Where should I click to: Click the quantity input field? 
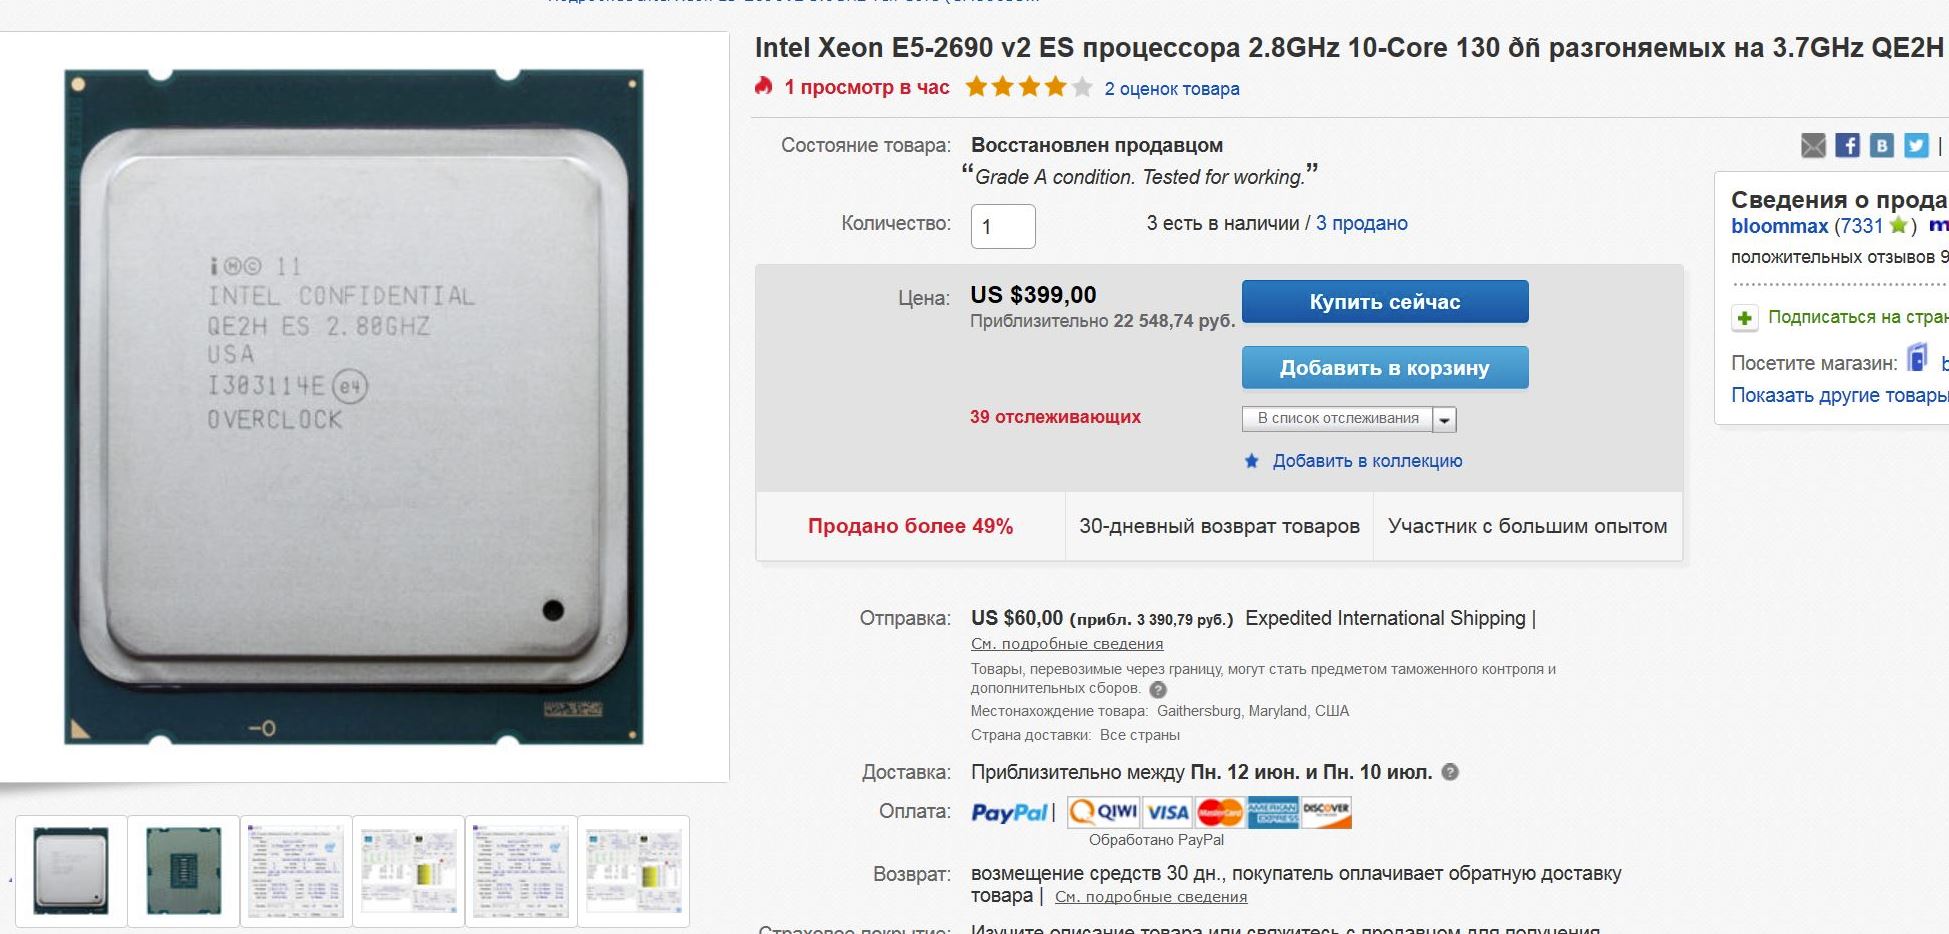(x=1003, y=227)
